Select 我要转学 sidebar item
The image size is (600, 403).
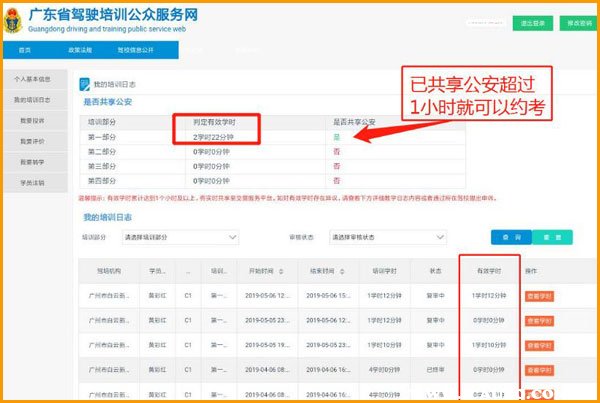pos(32,161)
